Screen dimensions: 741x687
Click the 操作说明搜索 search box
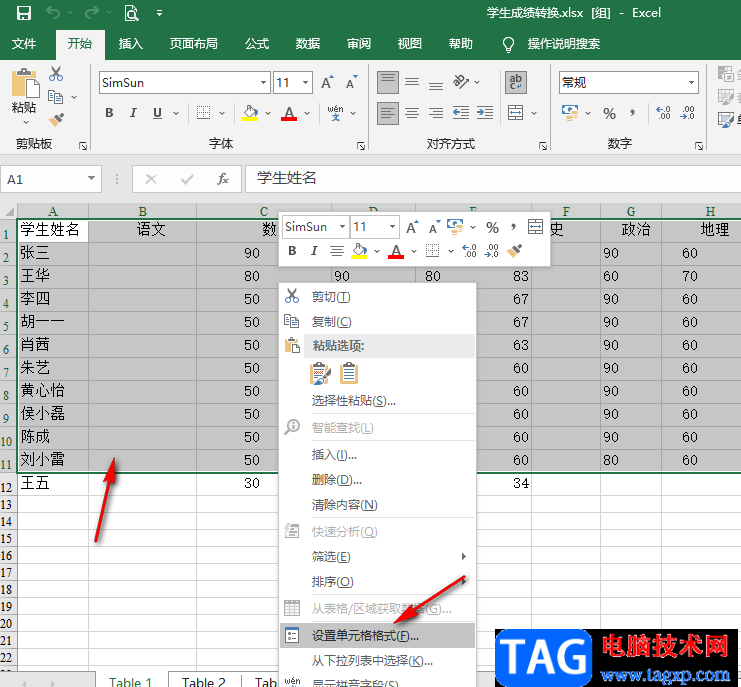[563, 43]
